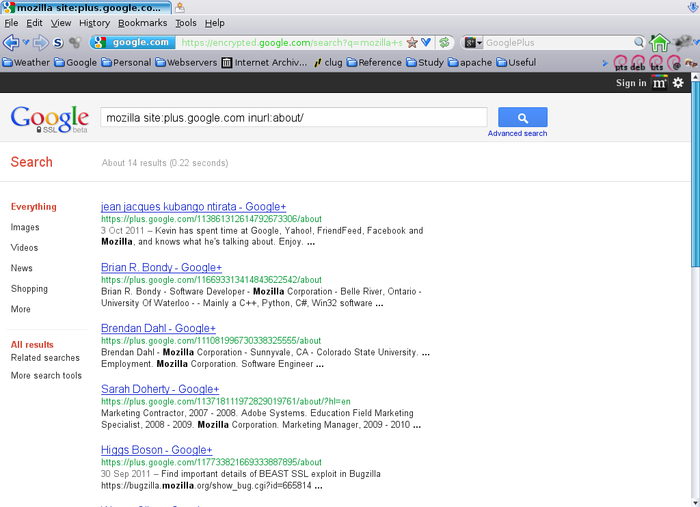Open the File menu

point(11,23)
